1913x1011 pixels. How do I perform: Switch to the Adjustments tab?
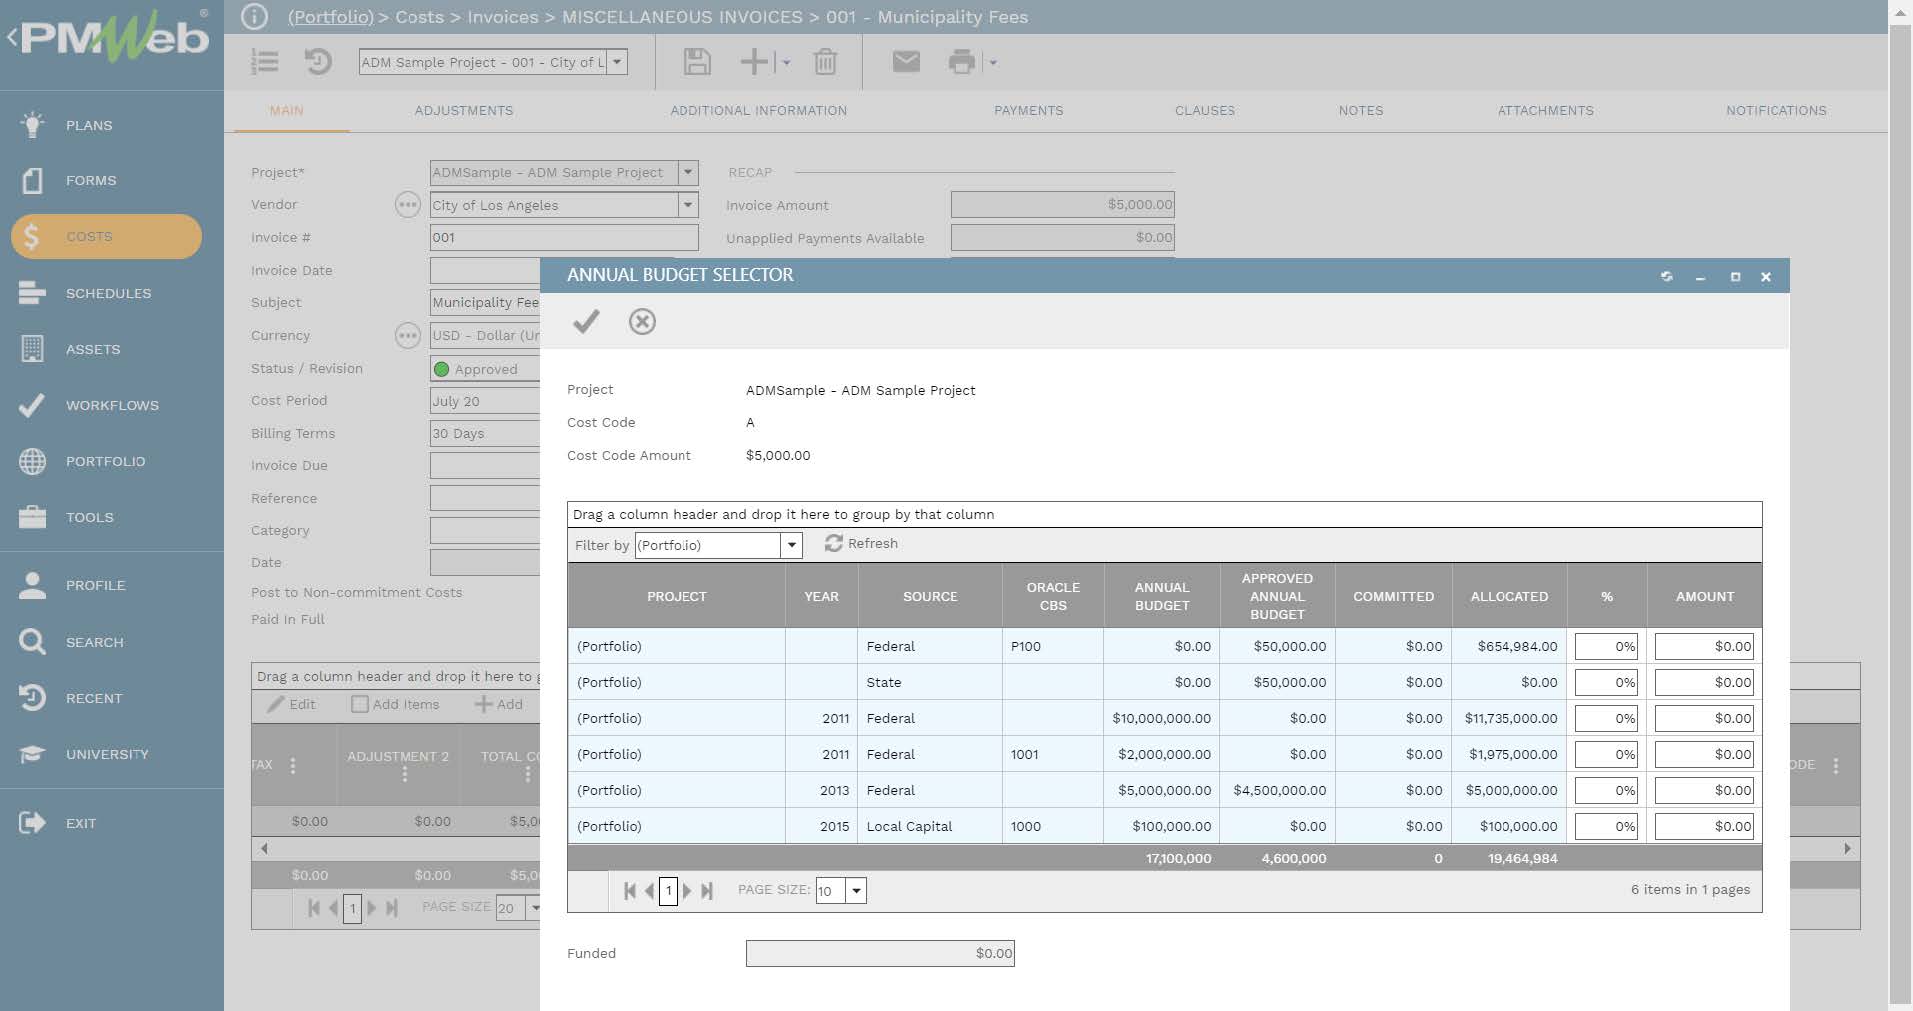[x=464, y=111]
